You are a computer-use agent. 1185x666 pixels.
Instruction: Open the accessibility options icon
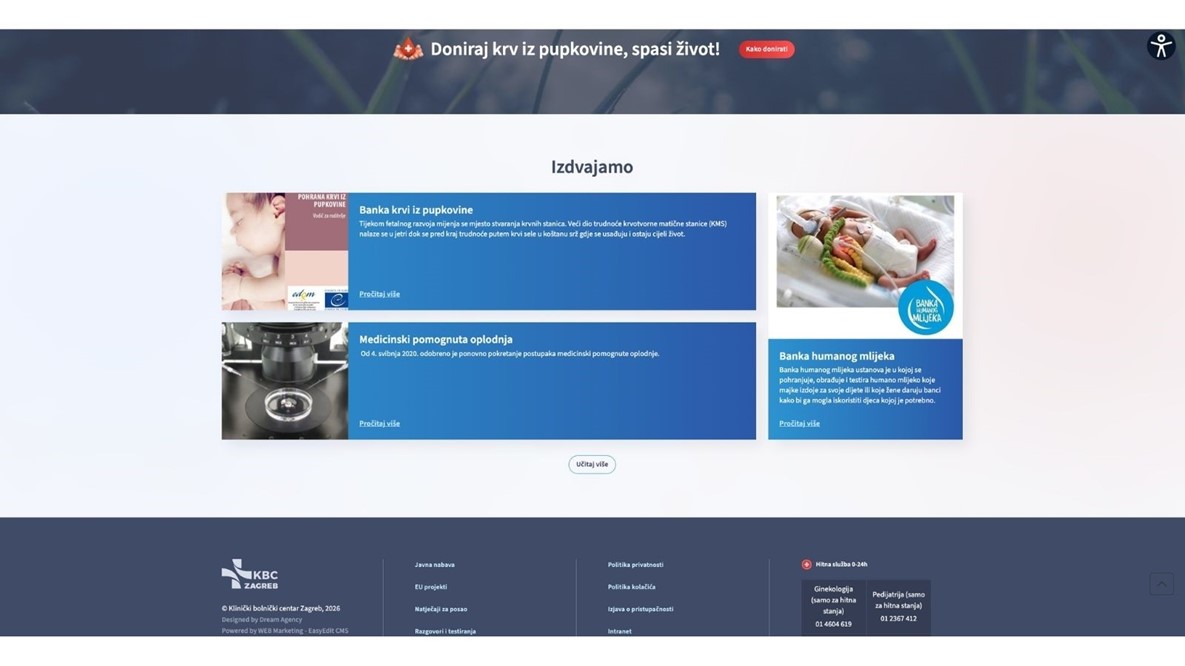(1160, 46)
